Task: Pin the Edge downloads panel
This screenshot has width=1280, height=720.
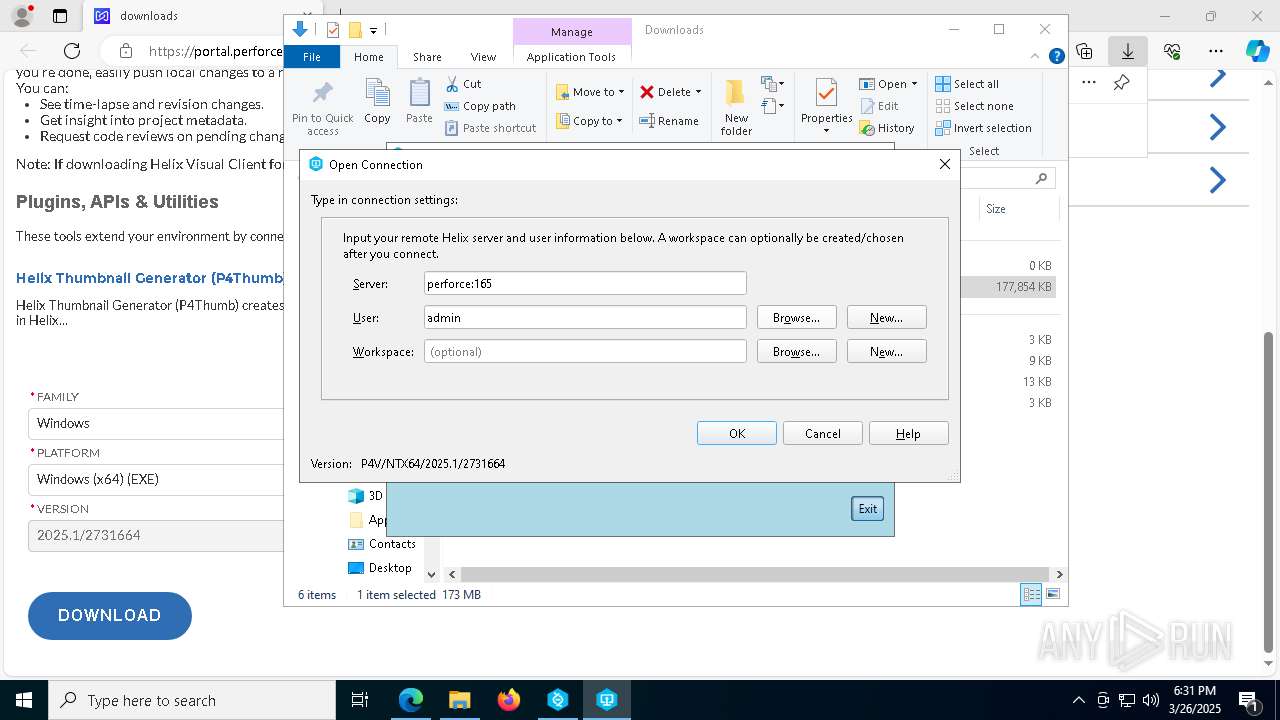Action: coord(1122,82)
